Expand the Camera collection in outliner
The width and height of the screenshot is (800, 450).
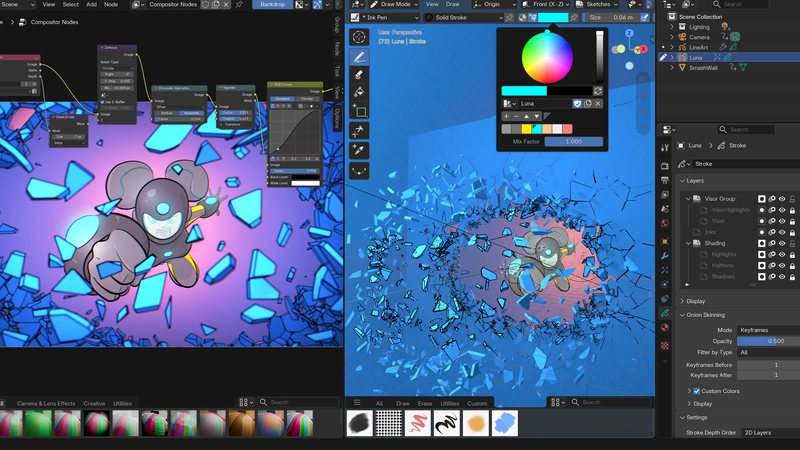tap(672, 37)
